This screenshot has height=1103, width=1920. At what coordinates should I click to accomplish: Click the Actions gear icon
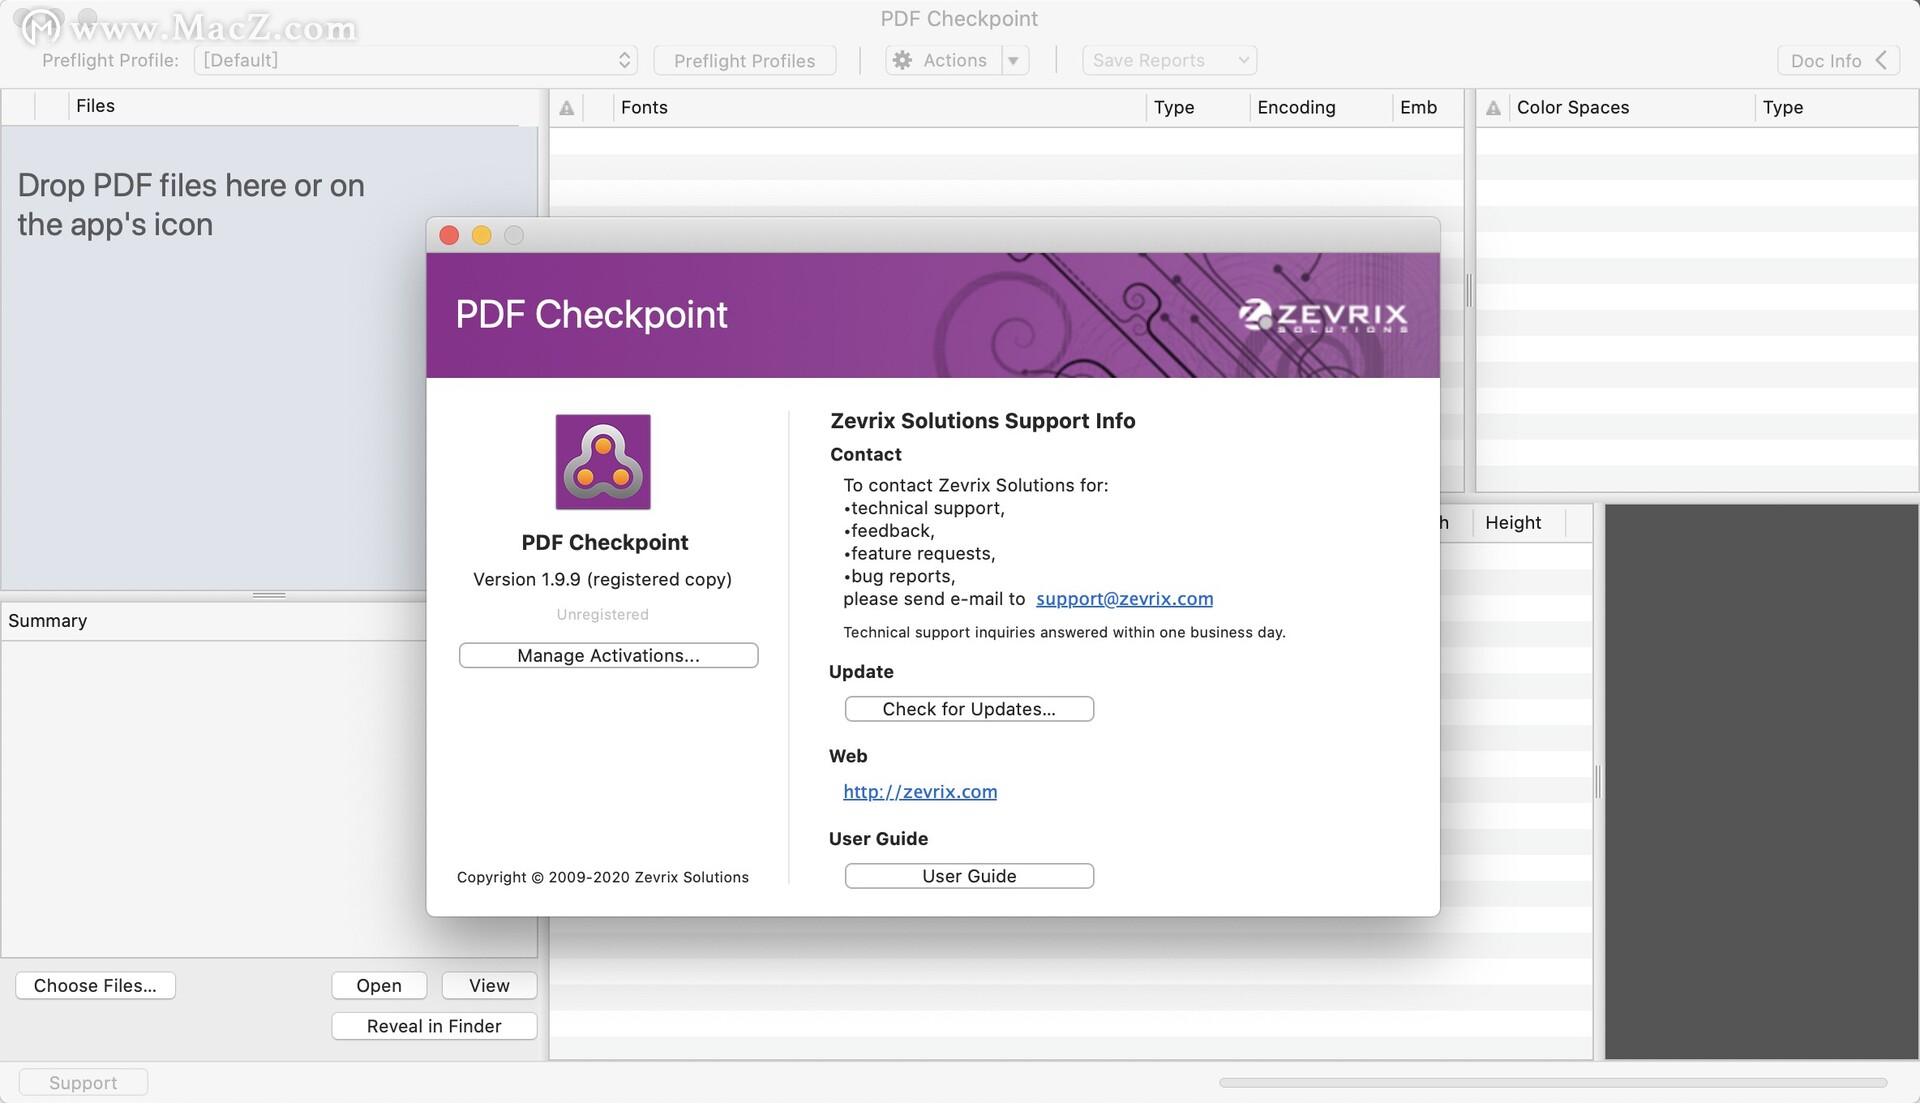(x=901, y=59)
